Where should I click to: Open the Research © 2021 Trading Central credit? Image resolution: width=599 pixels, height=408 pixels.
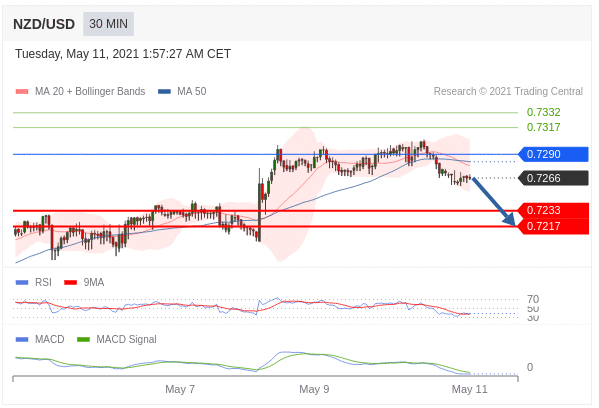[508, 91]
